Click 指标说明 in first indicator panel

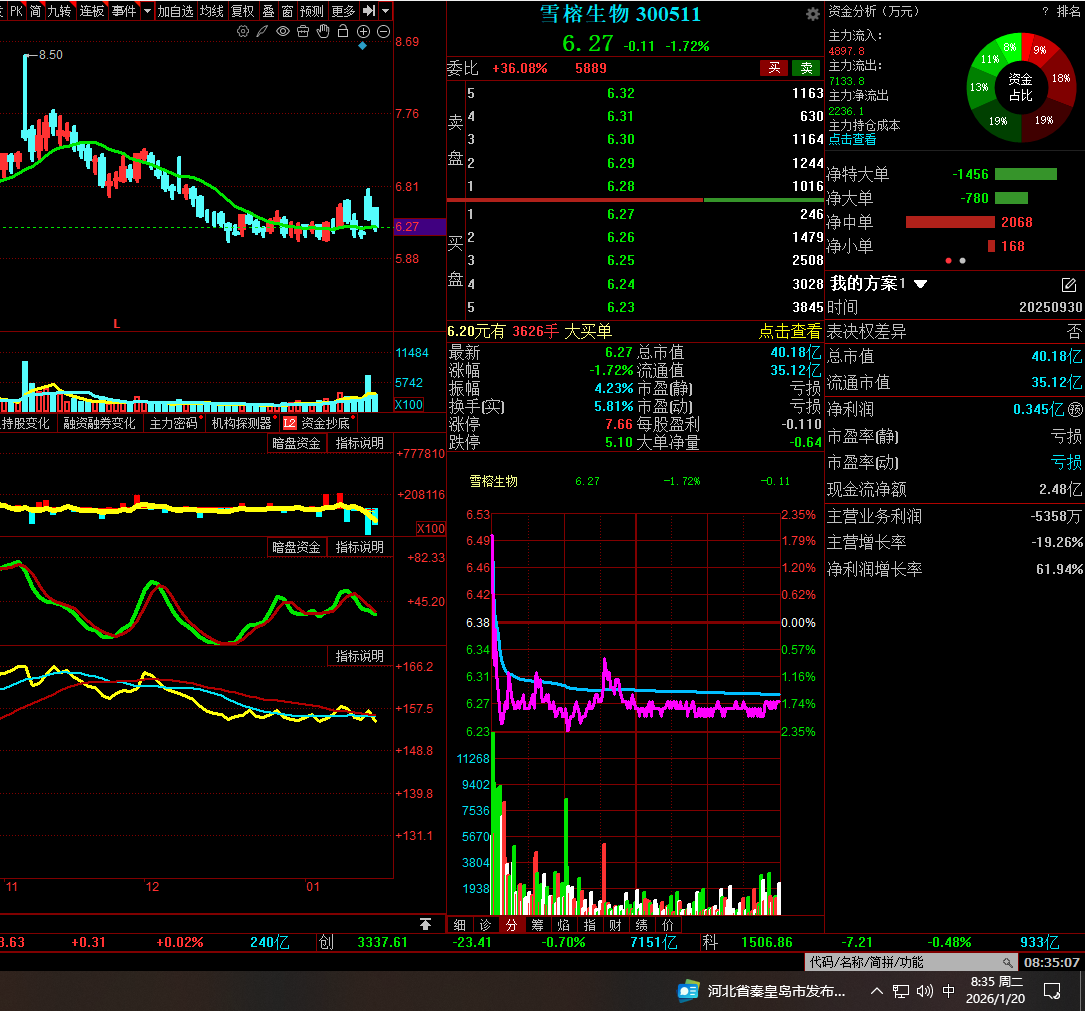[x=359, y=444]
